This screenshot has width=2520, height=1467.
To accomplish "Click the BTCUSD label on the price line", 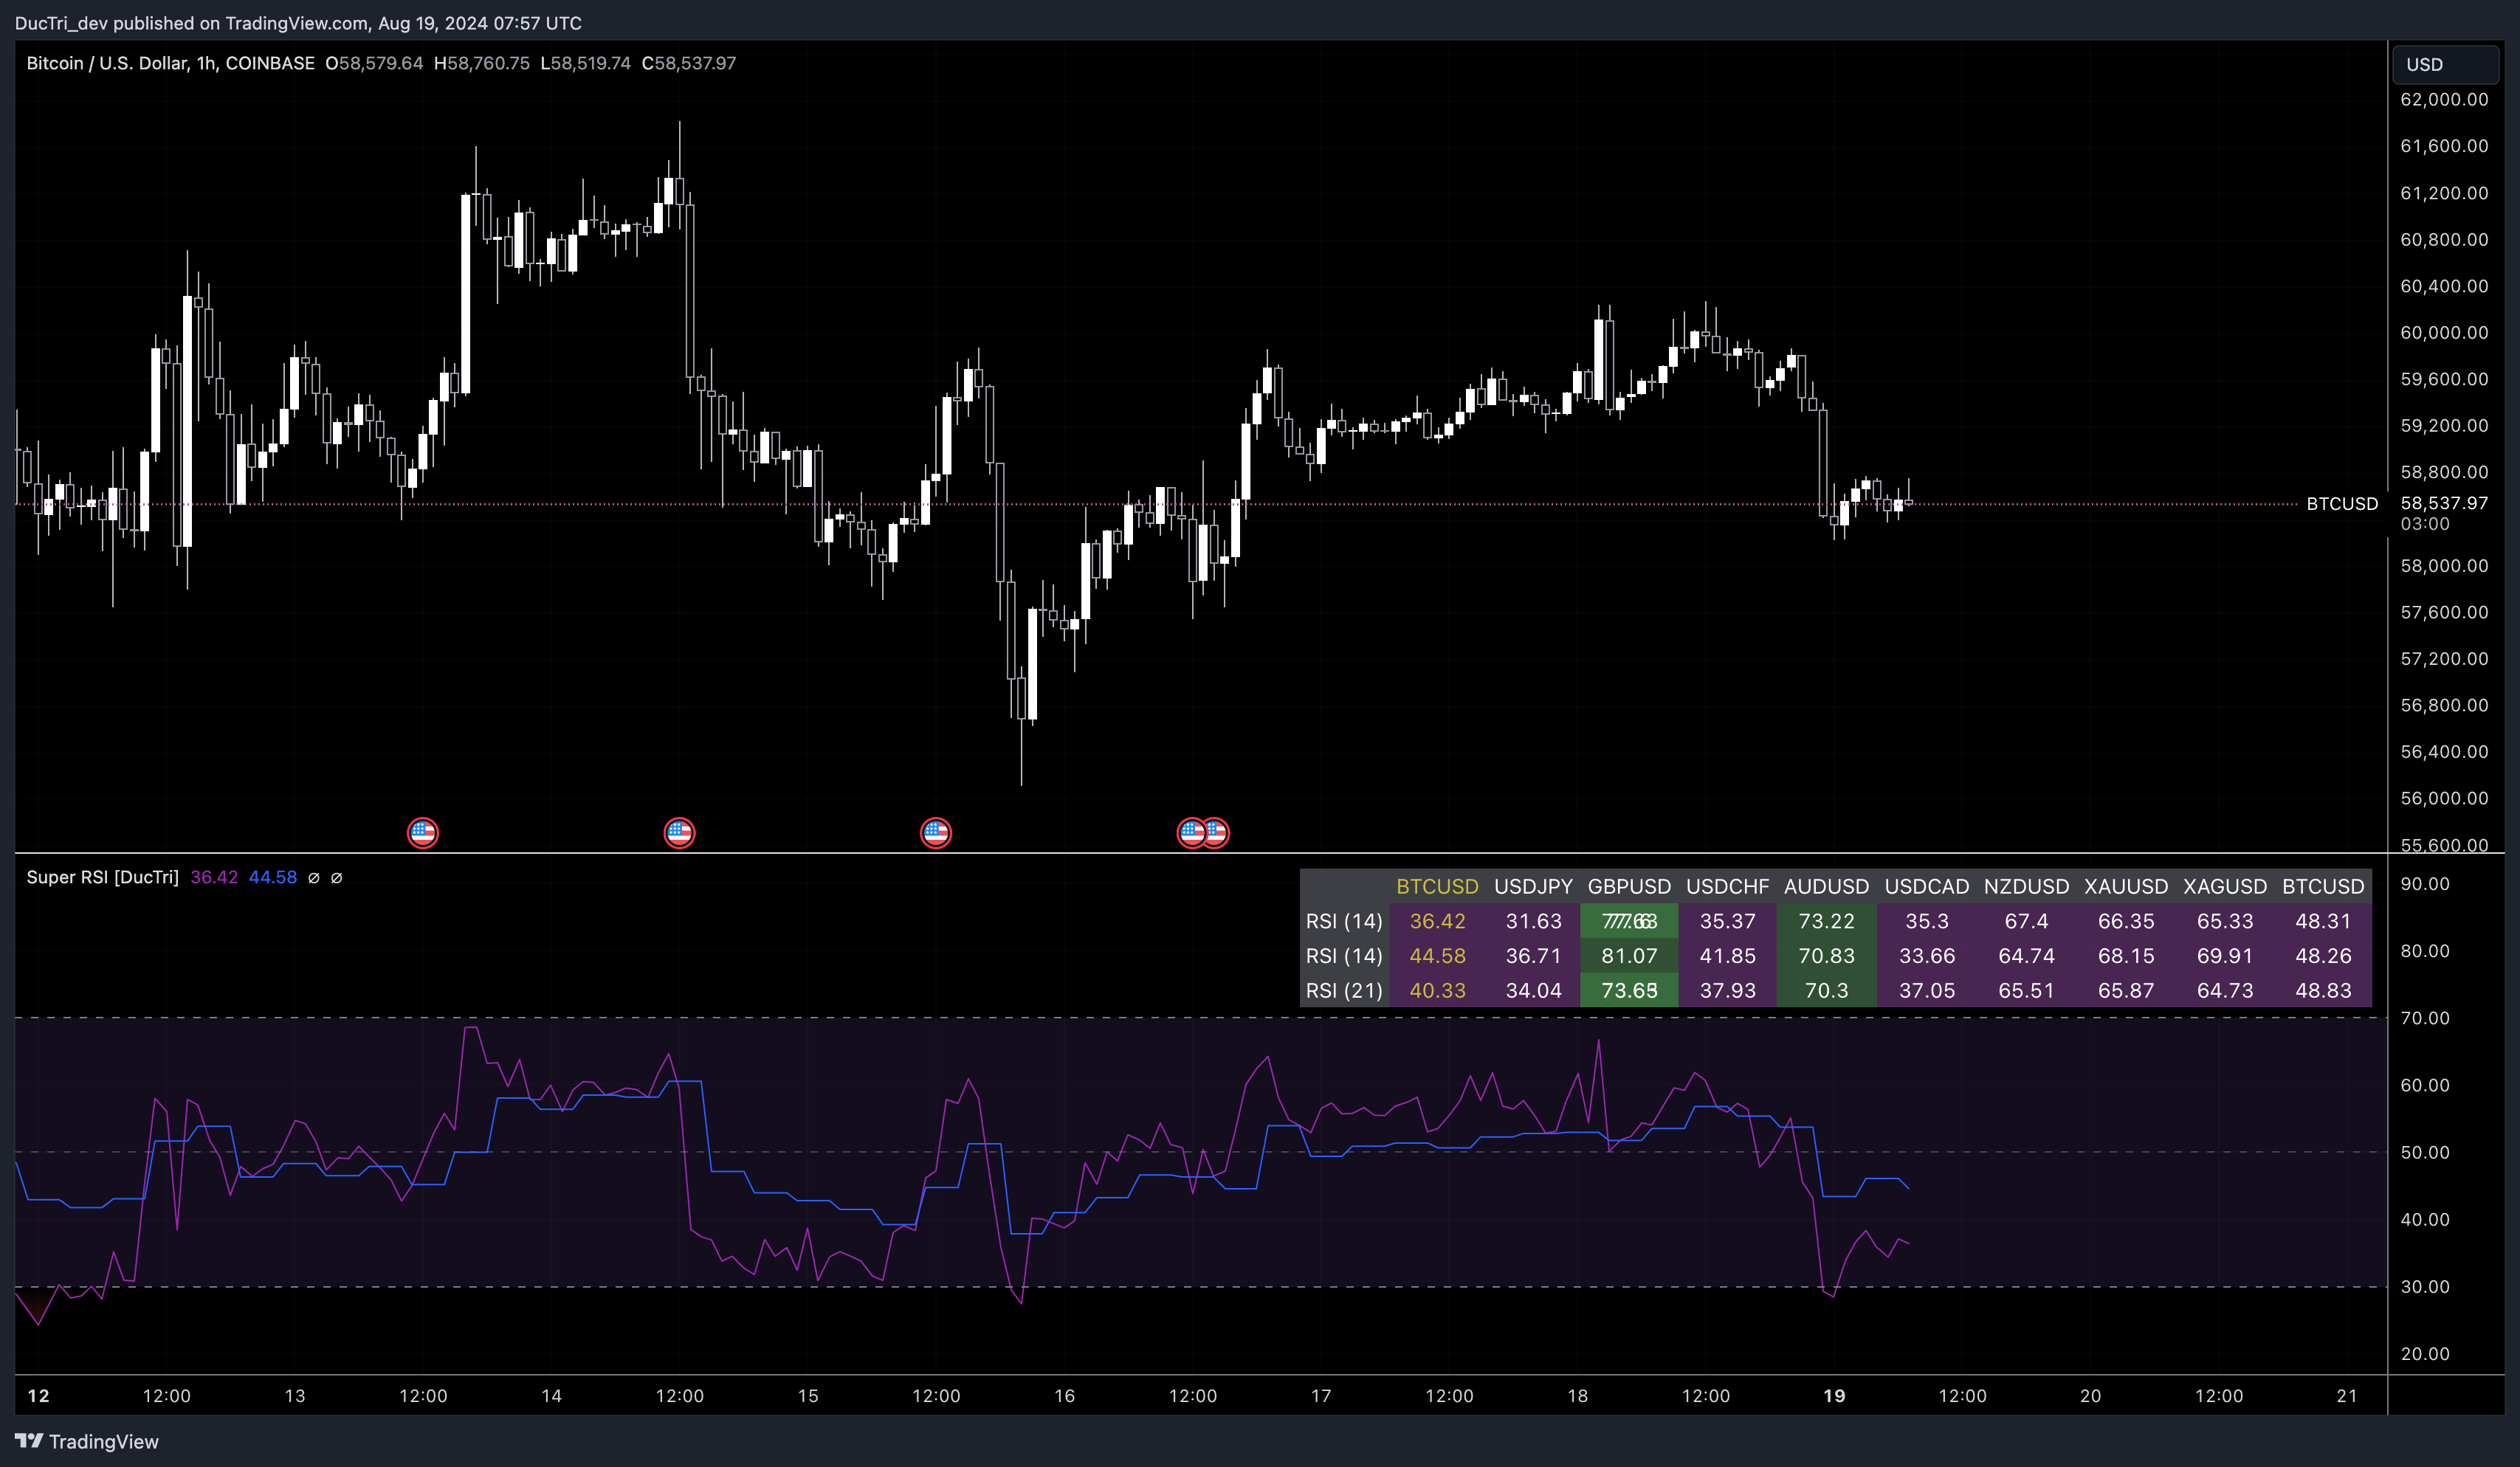I will click(x=2342, y=503).
